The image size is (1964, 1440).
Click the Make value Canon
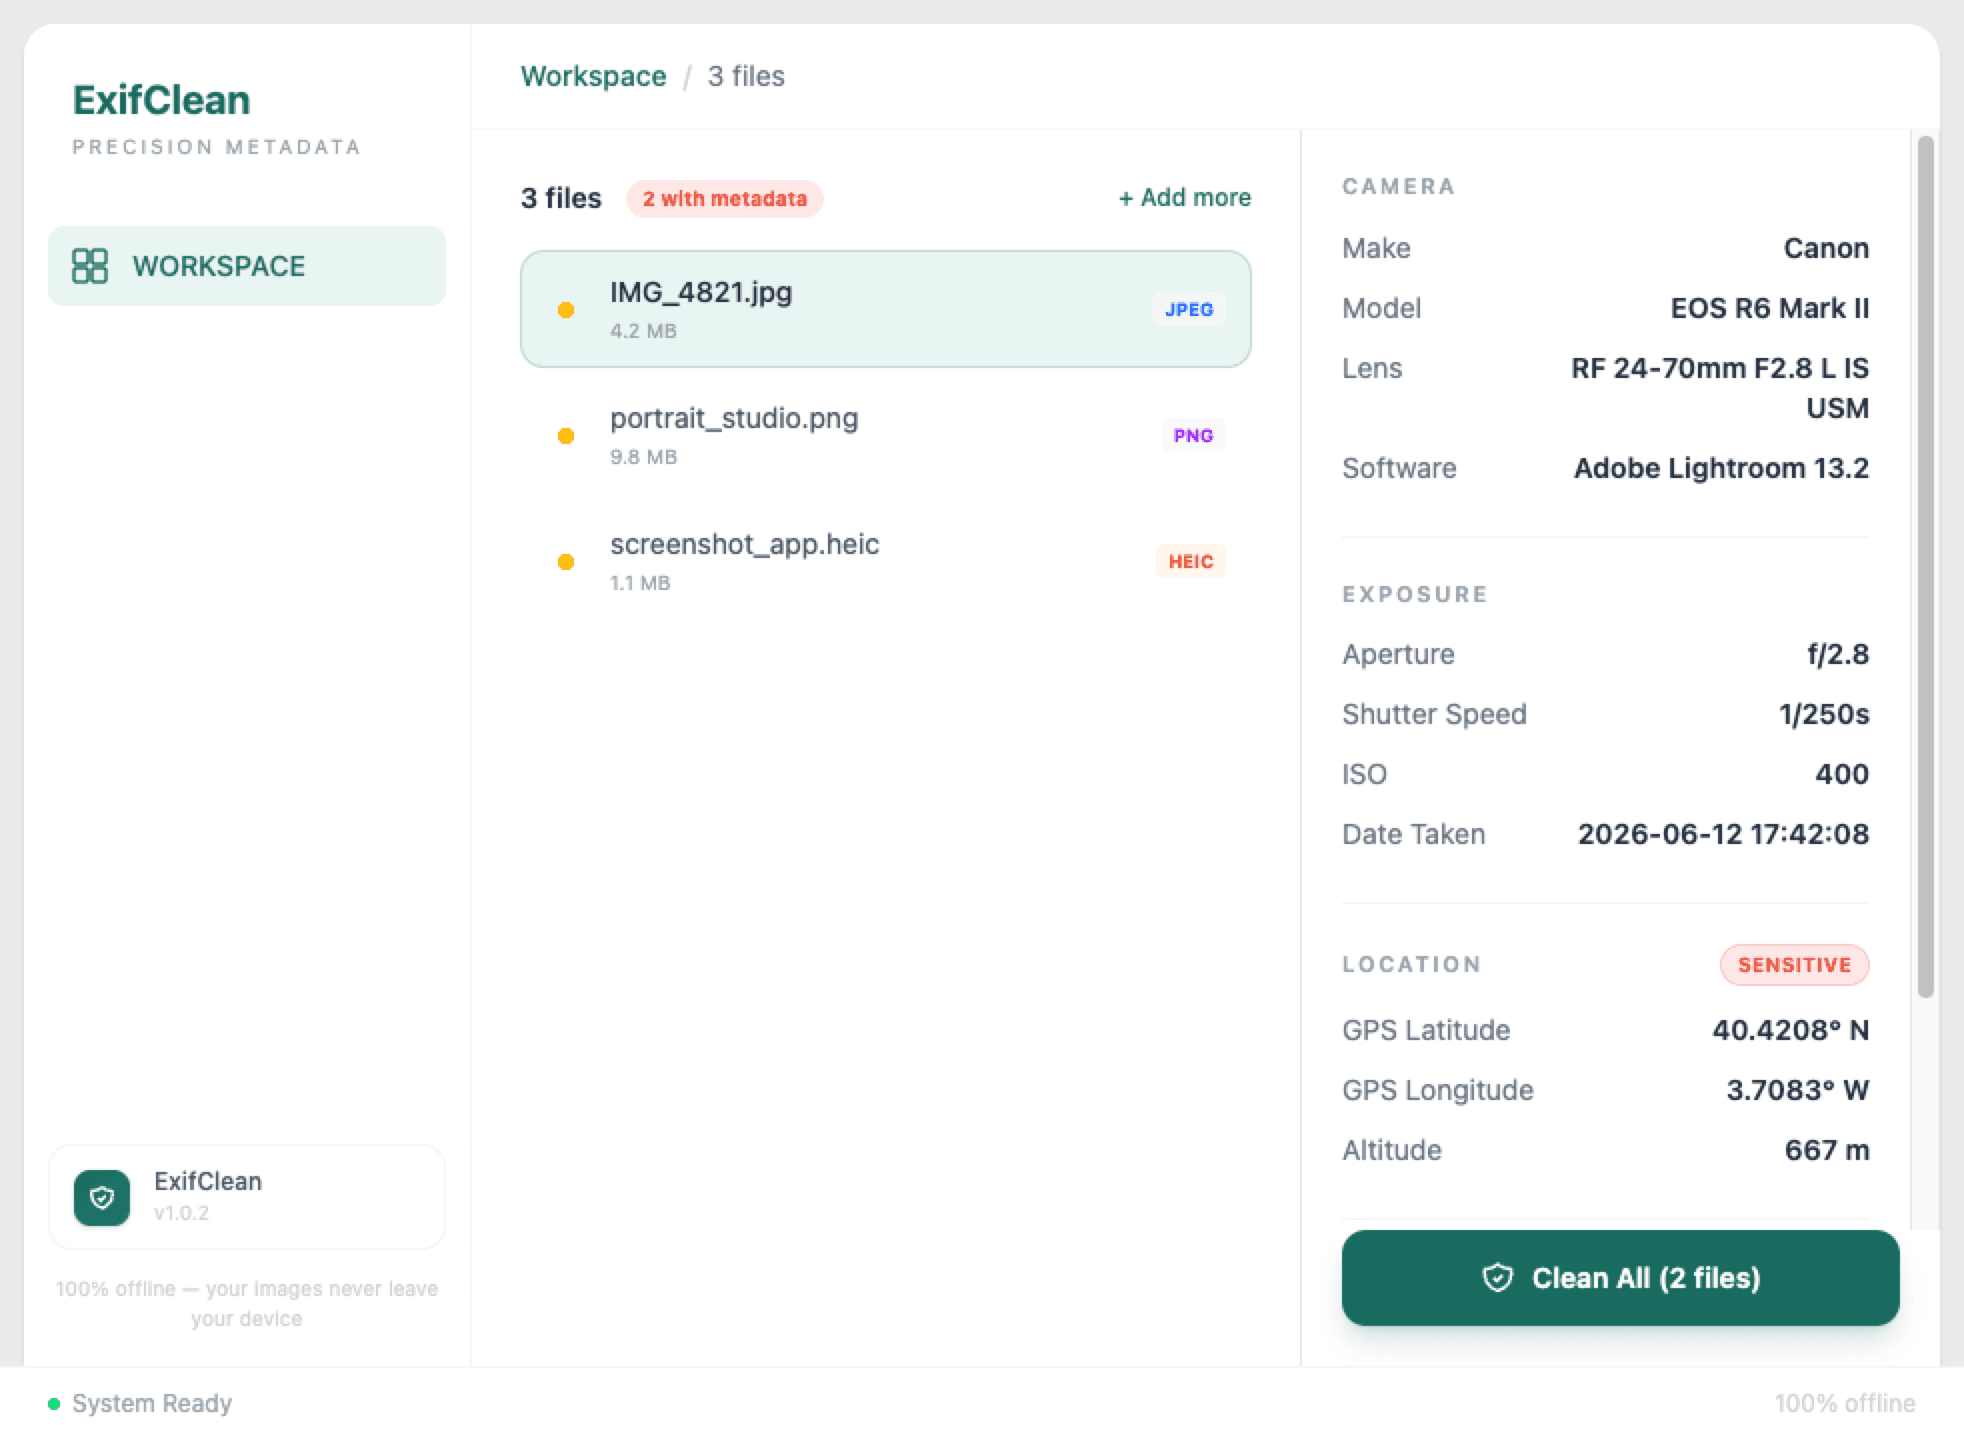tap(1826, 248)
